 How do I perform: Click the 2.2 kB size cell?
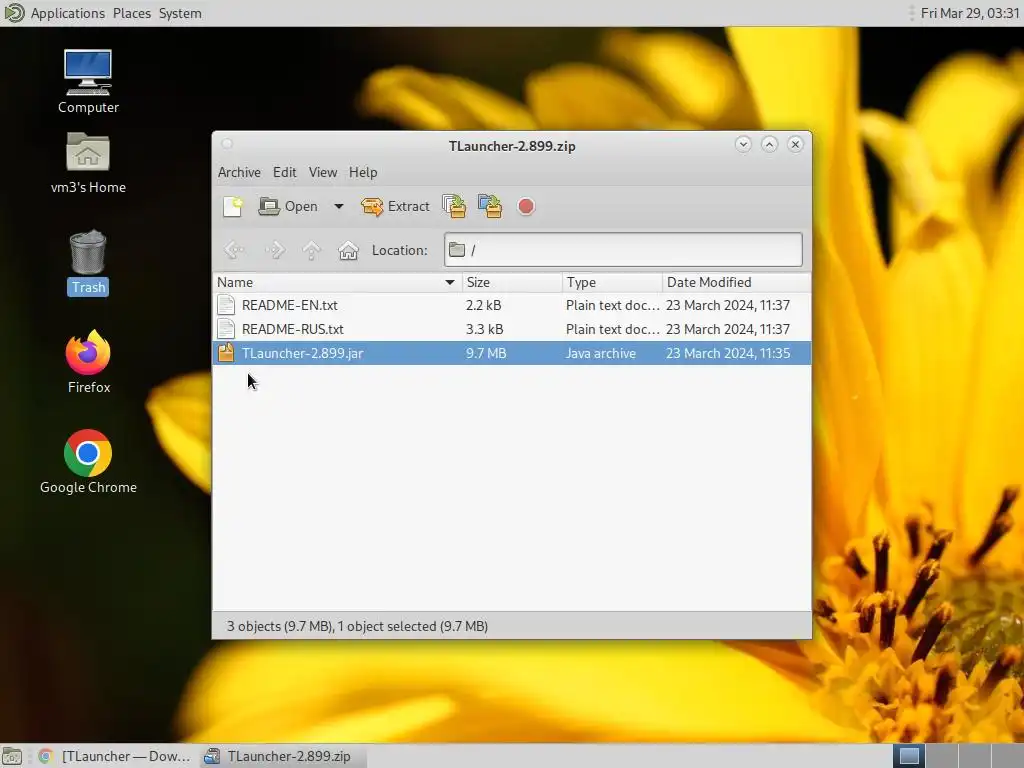[483, 305]
